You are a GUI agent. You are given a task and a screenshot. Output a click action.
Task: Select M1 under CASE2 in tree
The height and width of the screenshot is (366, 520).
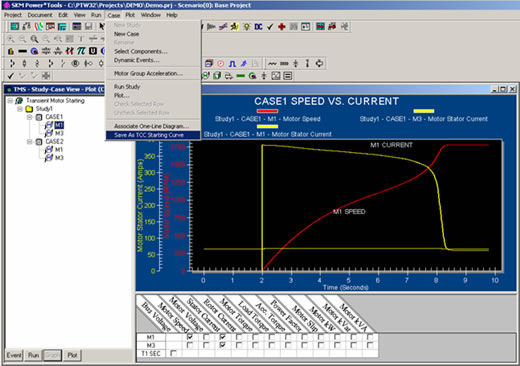(59, 149)
